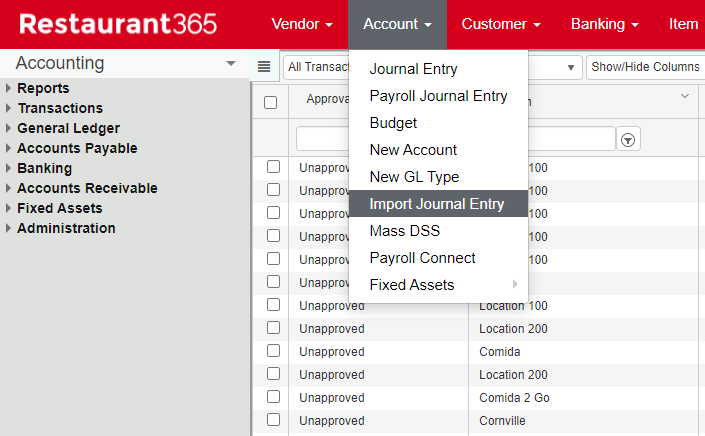Choose Mass DSS menu item
This screenshot has width=705, height=436.
438,231
